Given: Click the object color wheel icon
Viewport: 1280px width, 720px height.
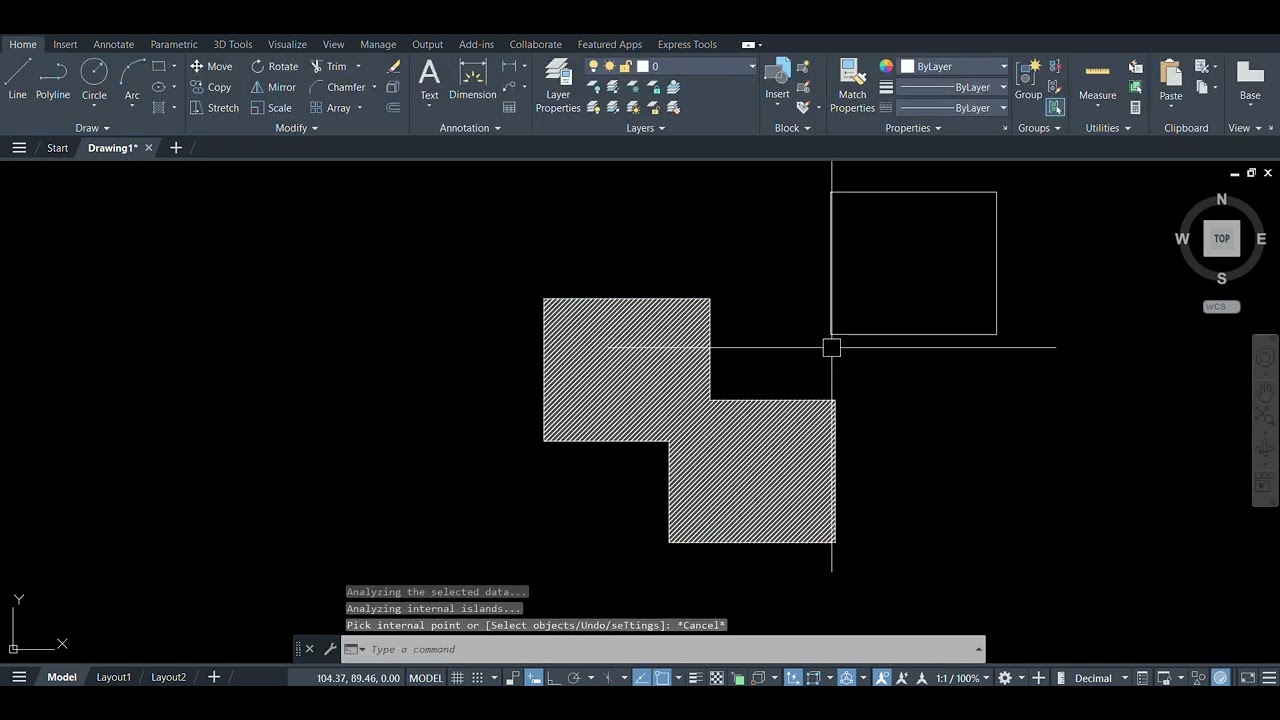Looking at the screenshot, I should (x=886, y=66).
